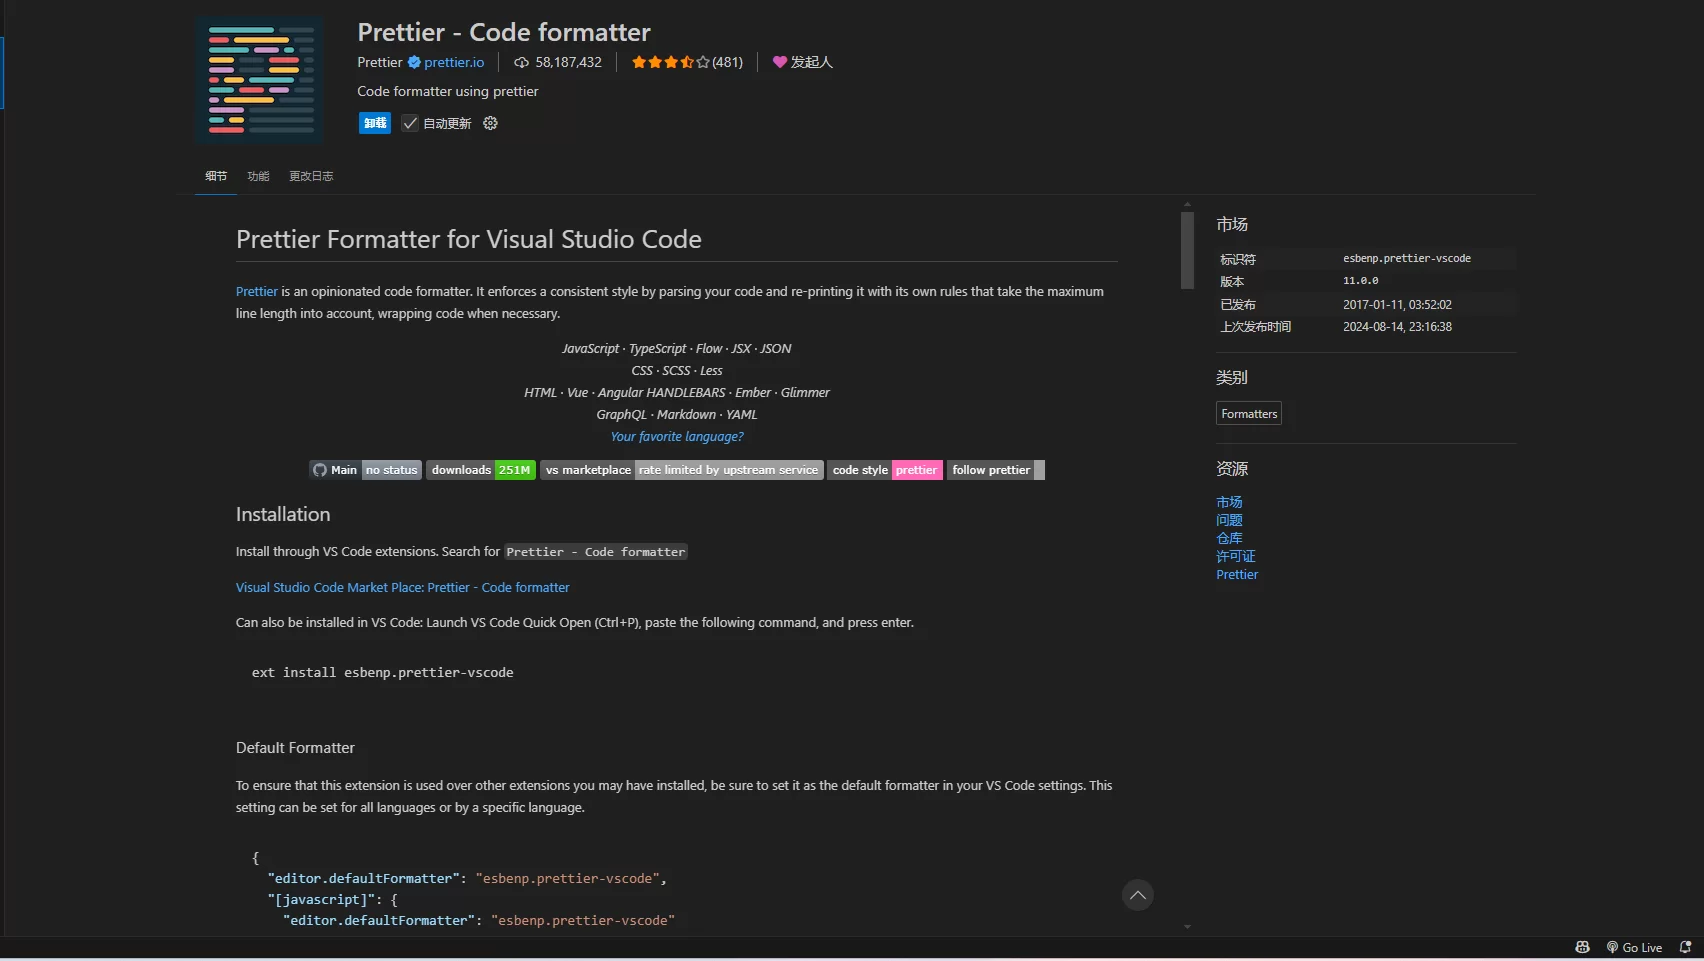The image size is (1704, 961).
Task: Open Visual Studio Code Market Place Prettier link
Action: tap(403, 588)
